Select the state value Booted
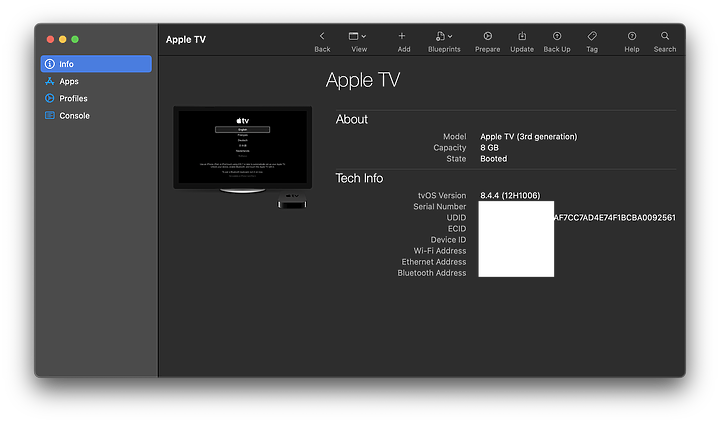Screen dimensions: 720x423 tap(494, 158)
